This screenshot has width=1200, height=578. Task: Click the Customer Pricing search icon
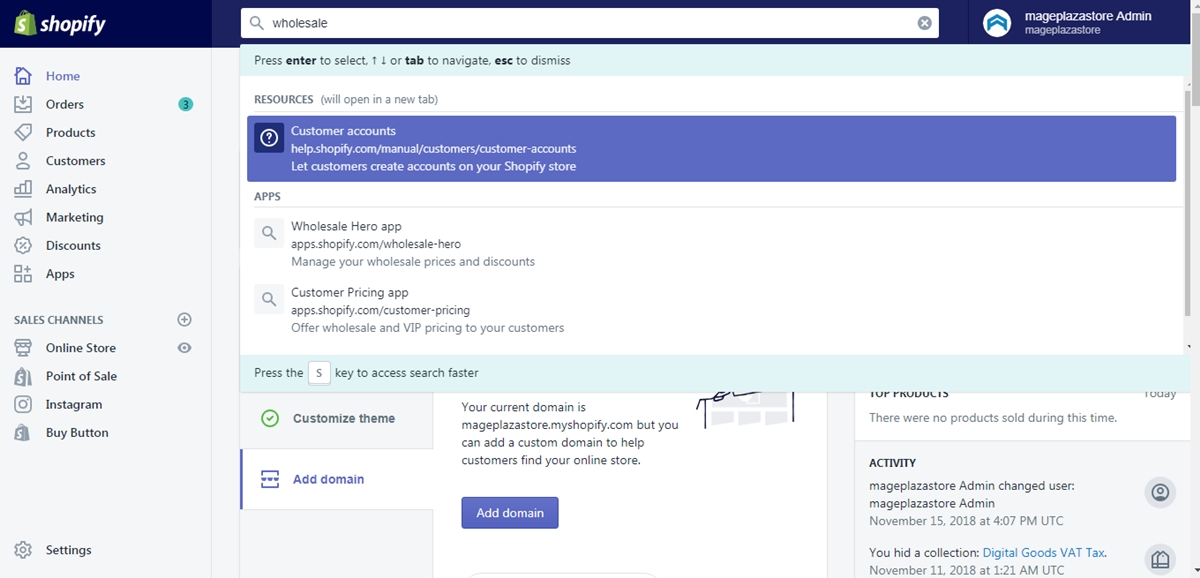269,299
